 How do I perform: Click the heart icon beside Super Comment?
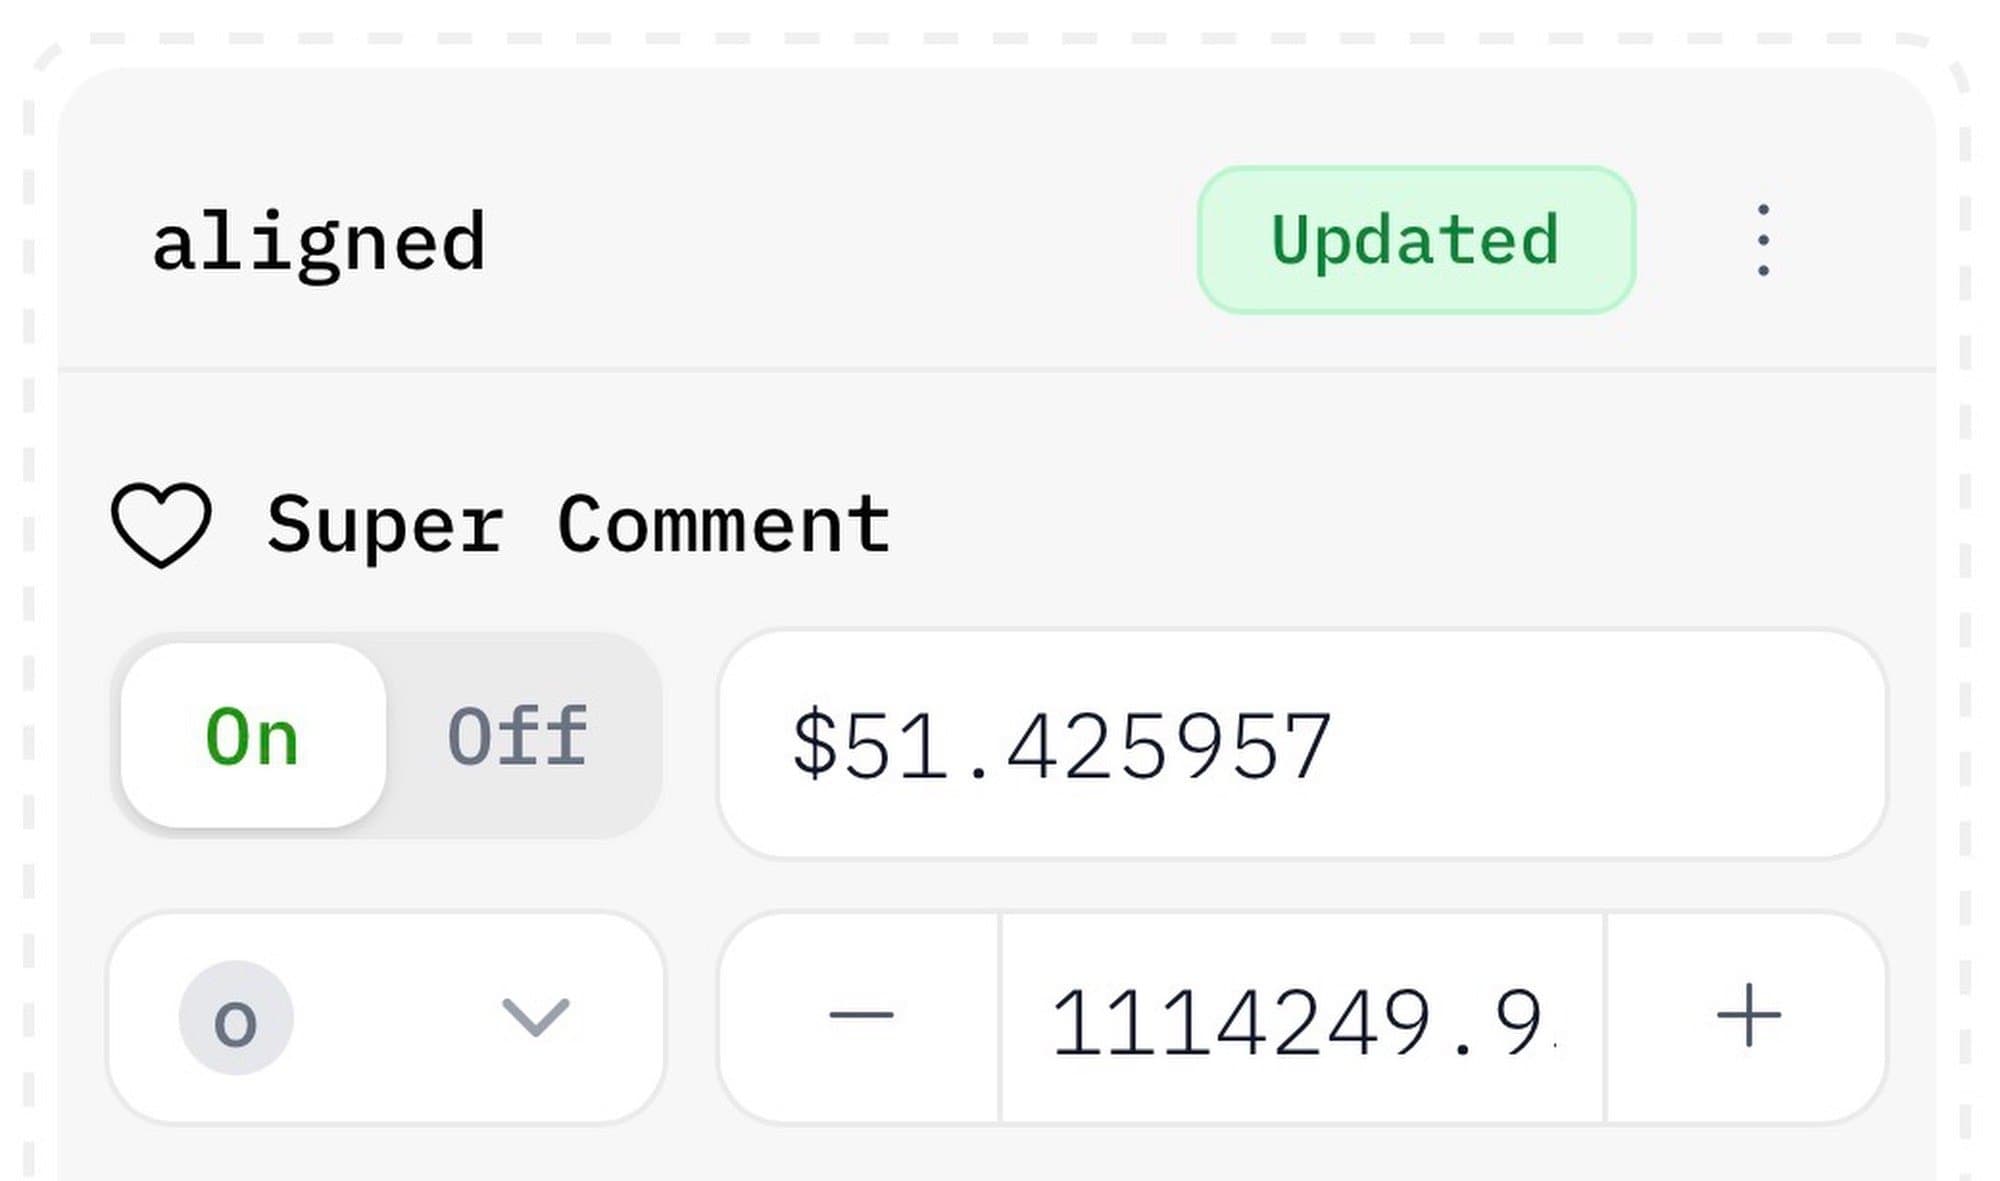coord(161,526)
